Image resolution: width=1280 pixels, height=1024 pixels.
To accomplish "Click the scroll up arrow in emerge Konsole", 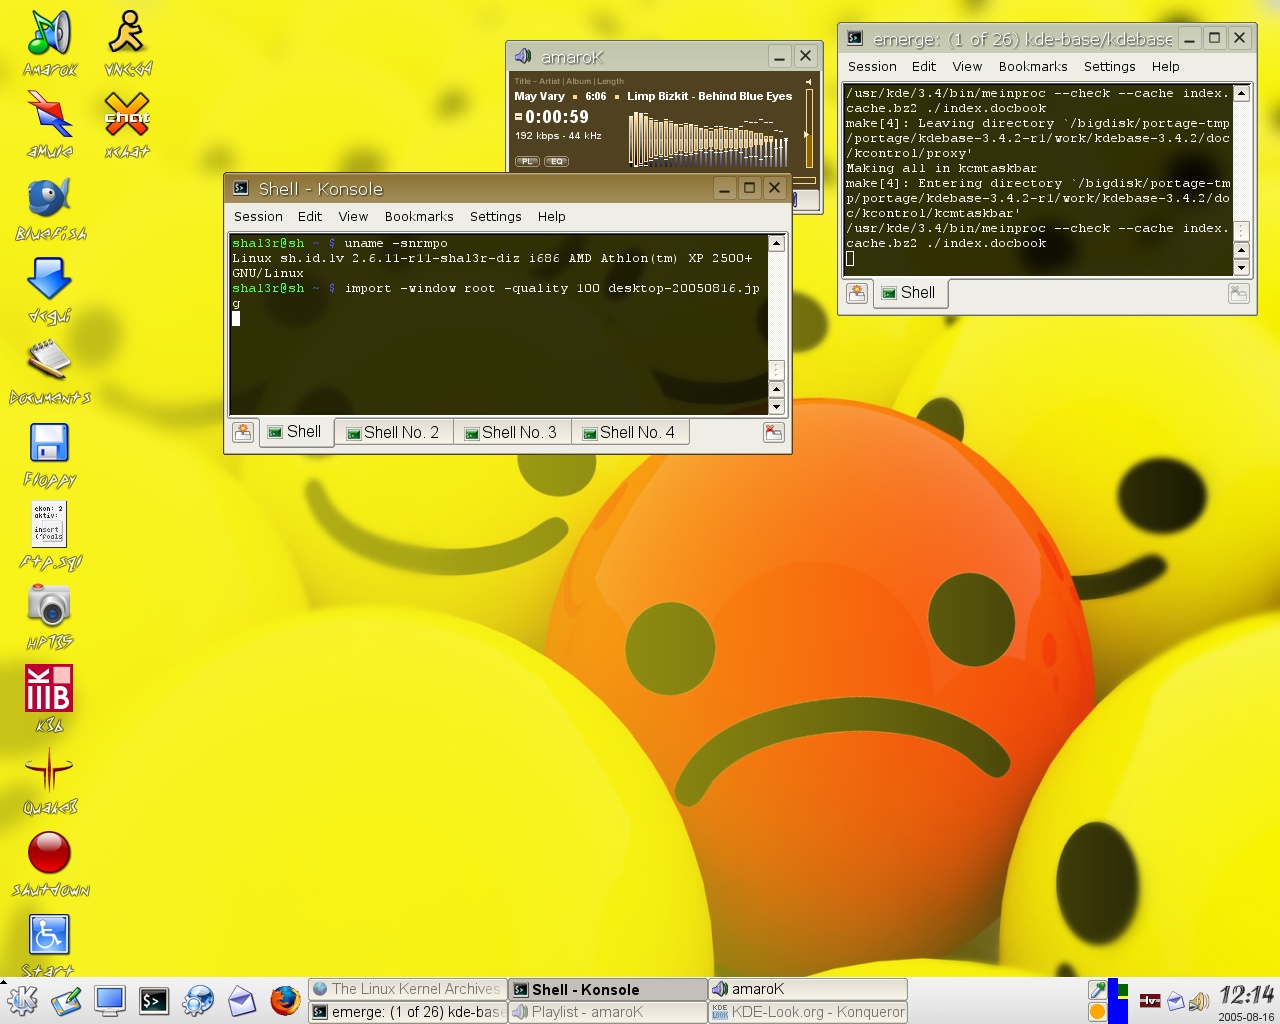I will (1241, 93).
